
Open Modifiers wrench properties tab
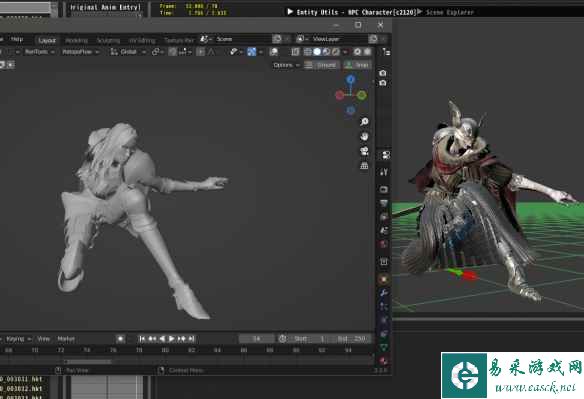[384, 293]
